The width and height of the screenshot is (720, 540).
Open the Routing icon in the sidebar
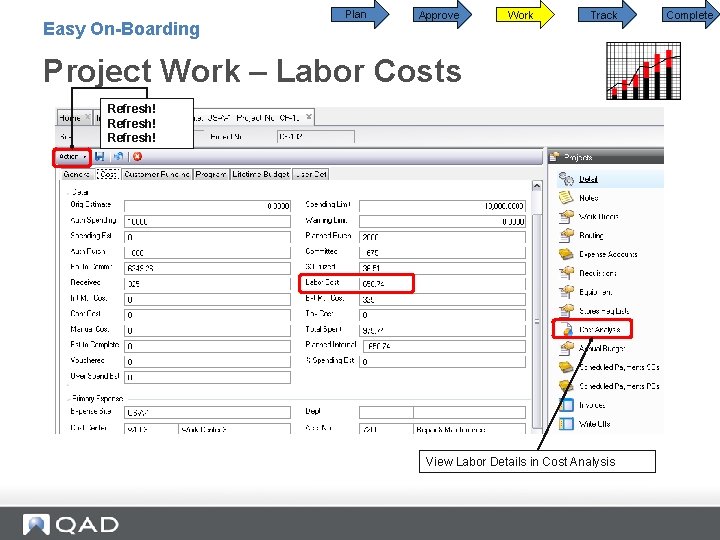point(566,235)
